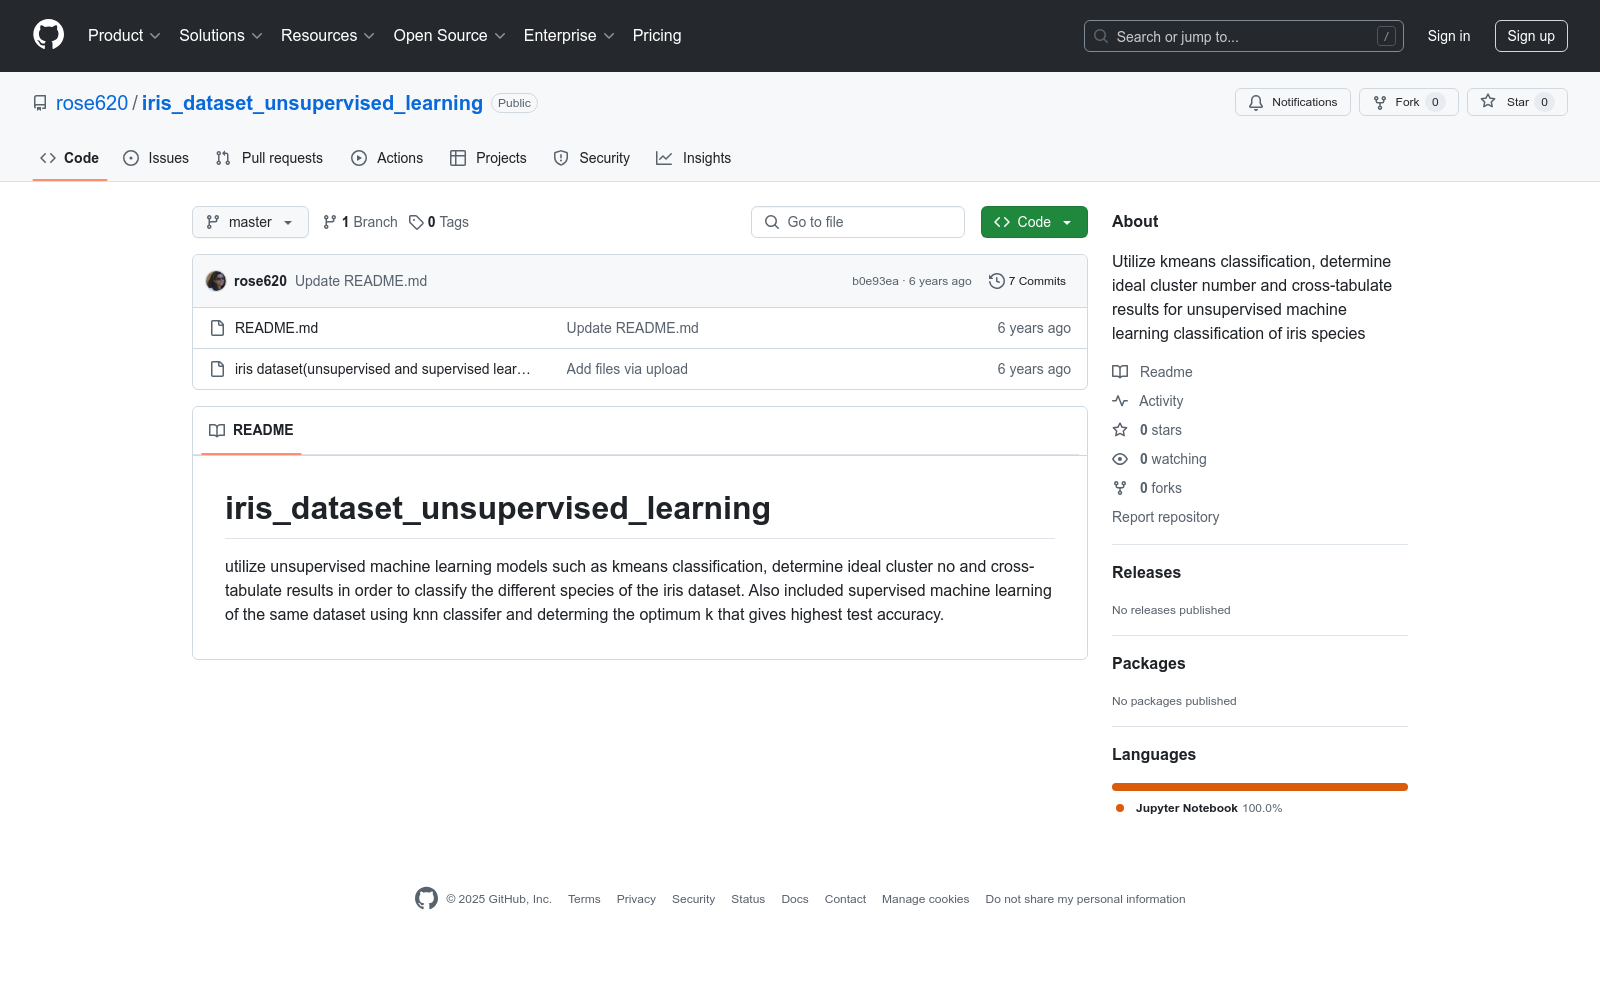Open the Add files via upload commit
Viewport: 1600px width, 1000px height.
click(x=627, y=369)
